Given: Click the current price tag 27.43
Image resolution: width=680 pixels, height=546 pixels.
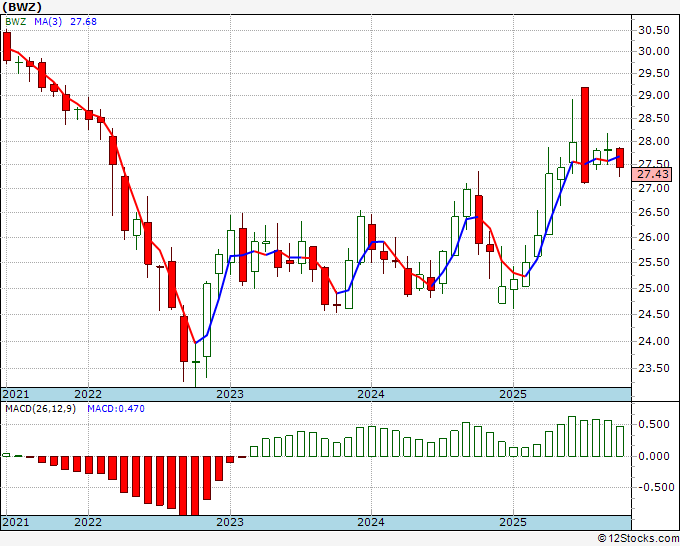Looking at the screenshot, I should point(653,174).
